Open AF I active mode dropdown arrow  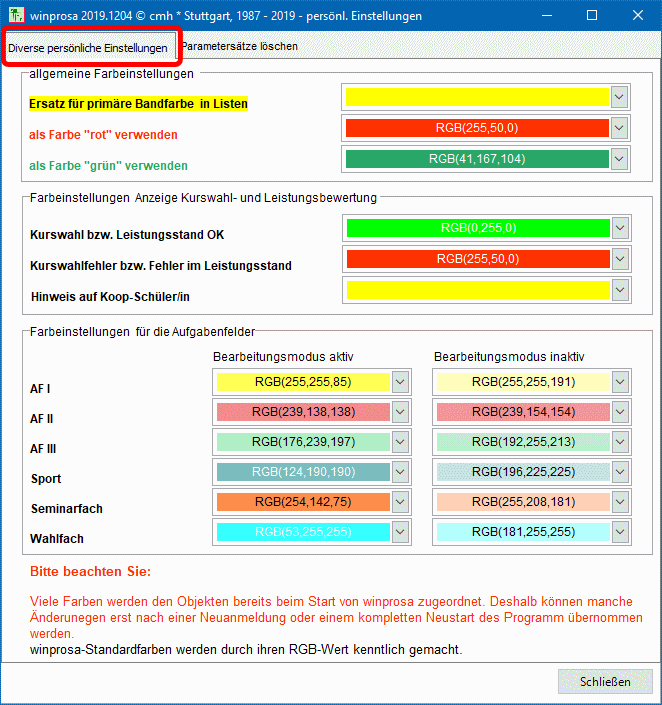(x=400, y=382)
